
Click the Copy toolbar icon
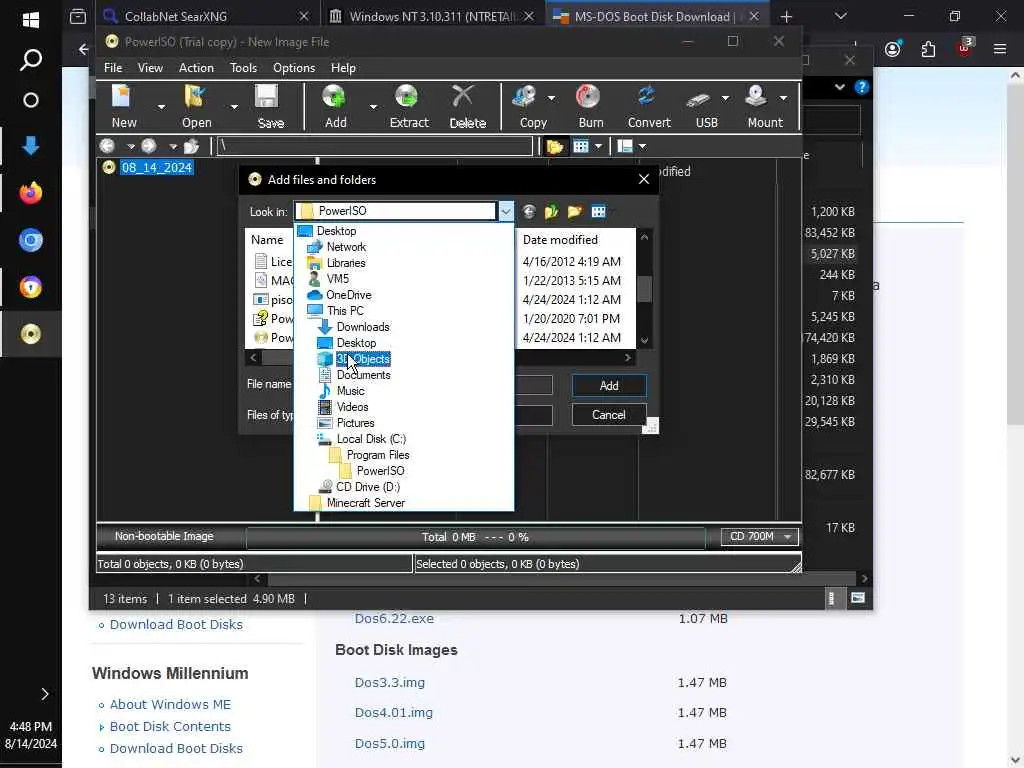pyautogui.click(x=526, y=97)
